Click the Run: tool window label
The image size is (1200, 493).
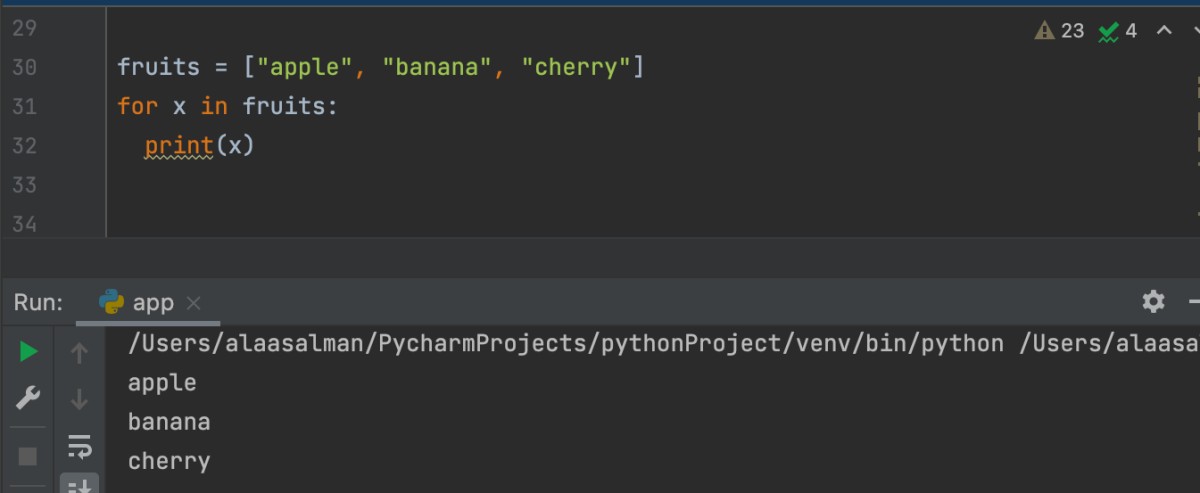[39, 302]
